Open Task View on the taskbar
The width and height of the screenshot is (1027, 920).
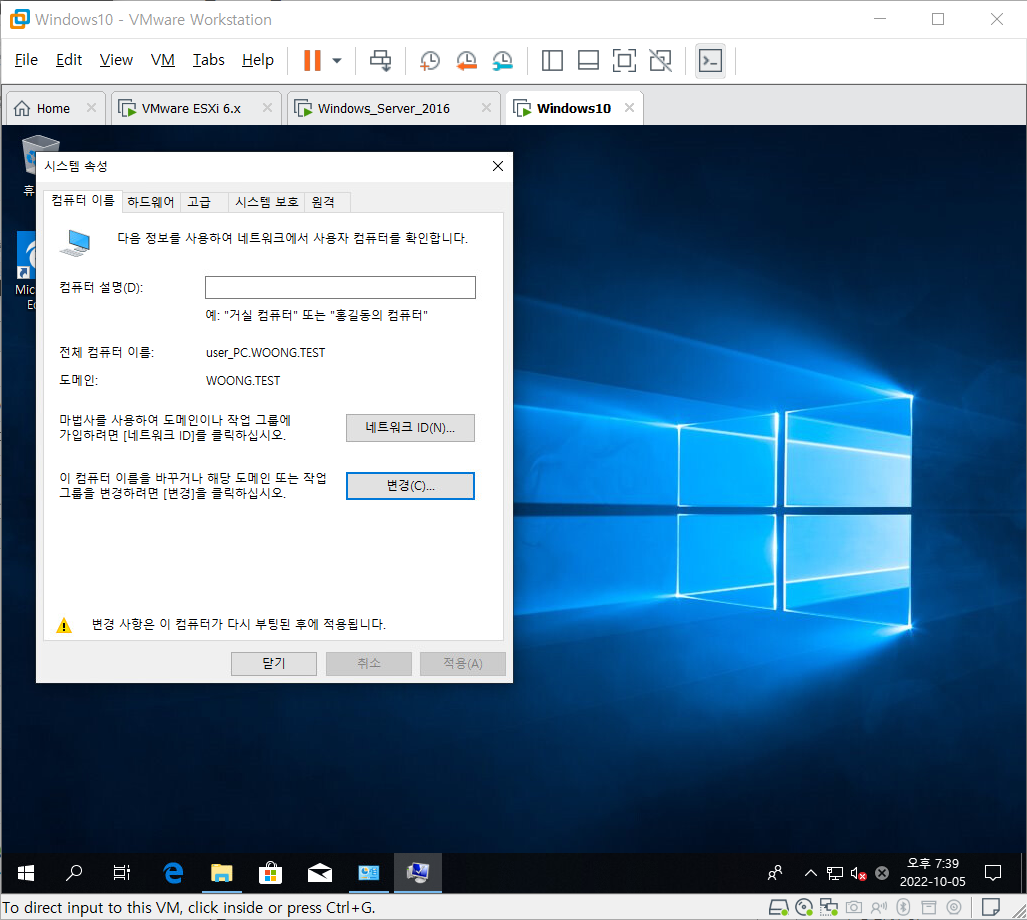click(x=122, y=872)
